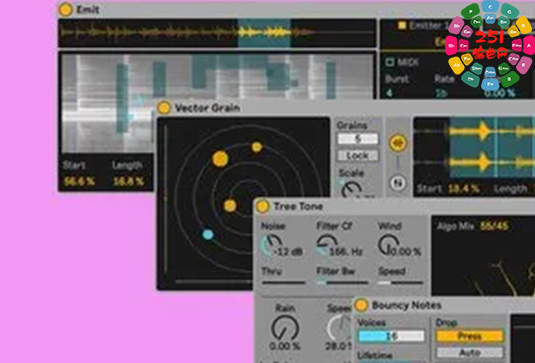The width and height of the screenshot is (535, 363).
Task: Select the large yellow grain dot on the orbit
Action: coord(220,159)
